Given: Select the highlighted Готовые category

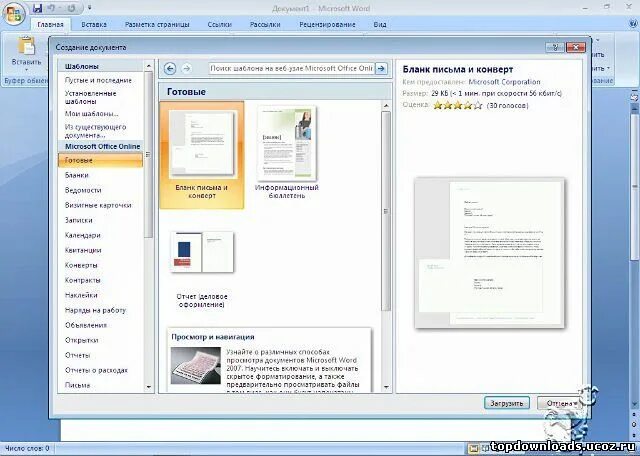Looking at the screenshot, I should [100, 160].
